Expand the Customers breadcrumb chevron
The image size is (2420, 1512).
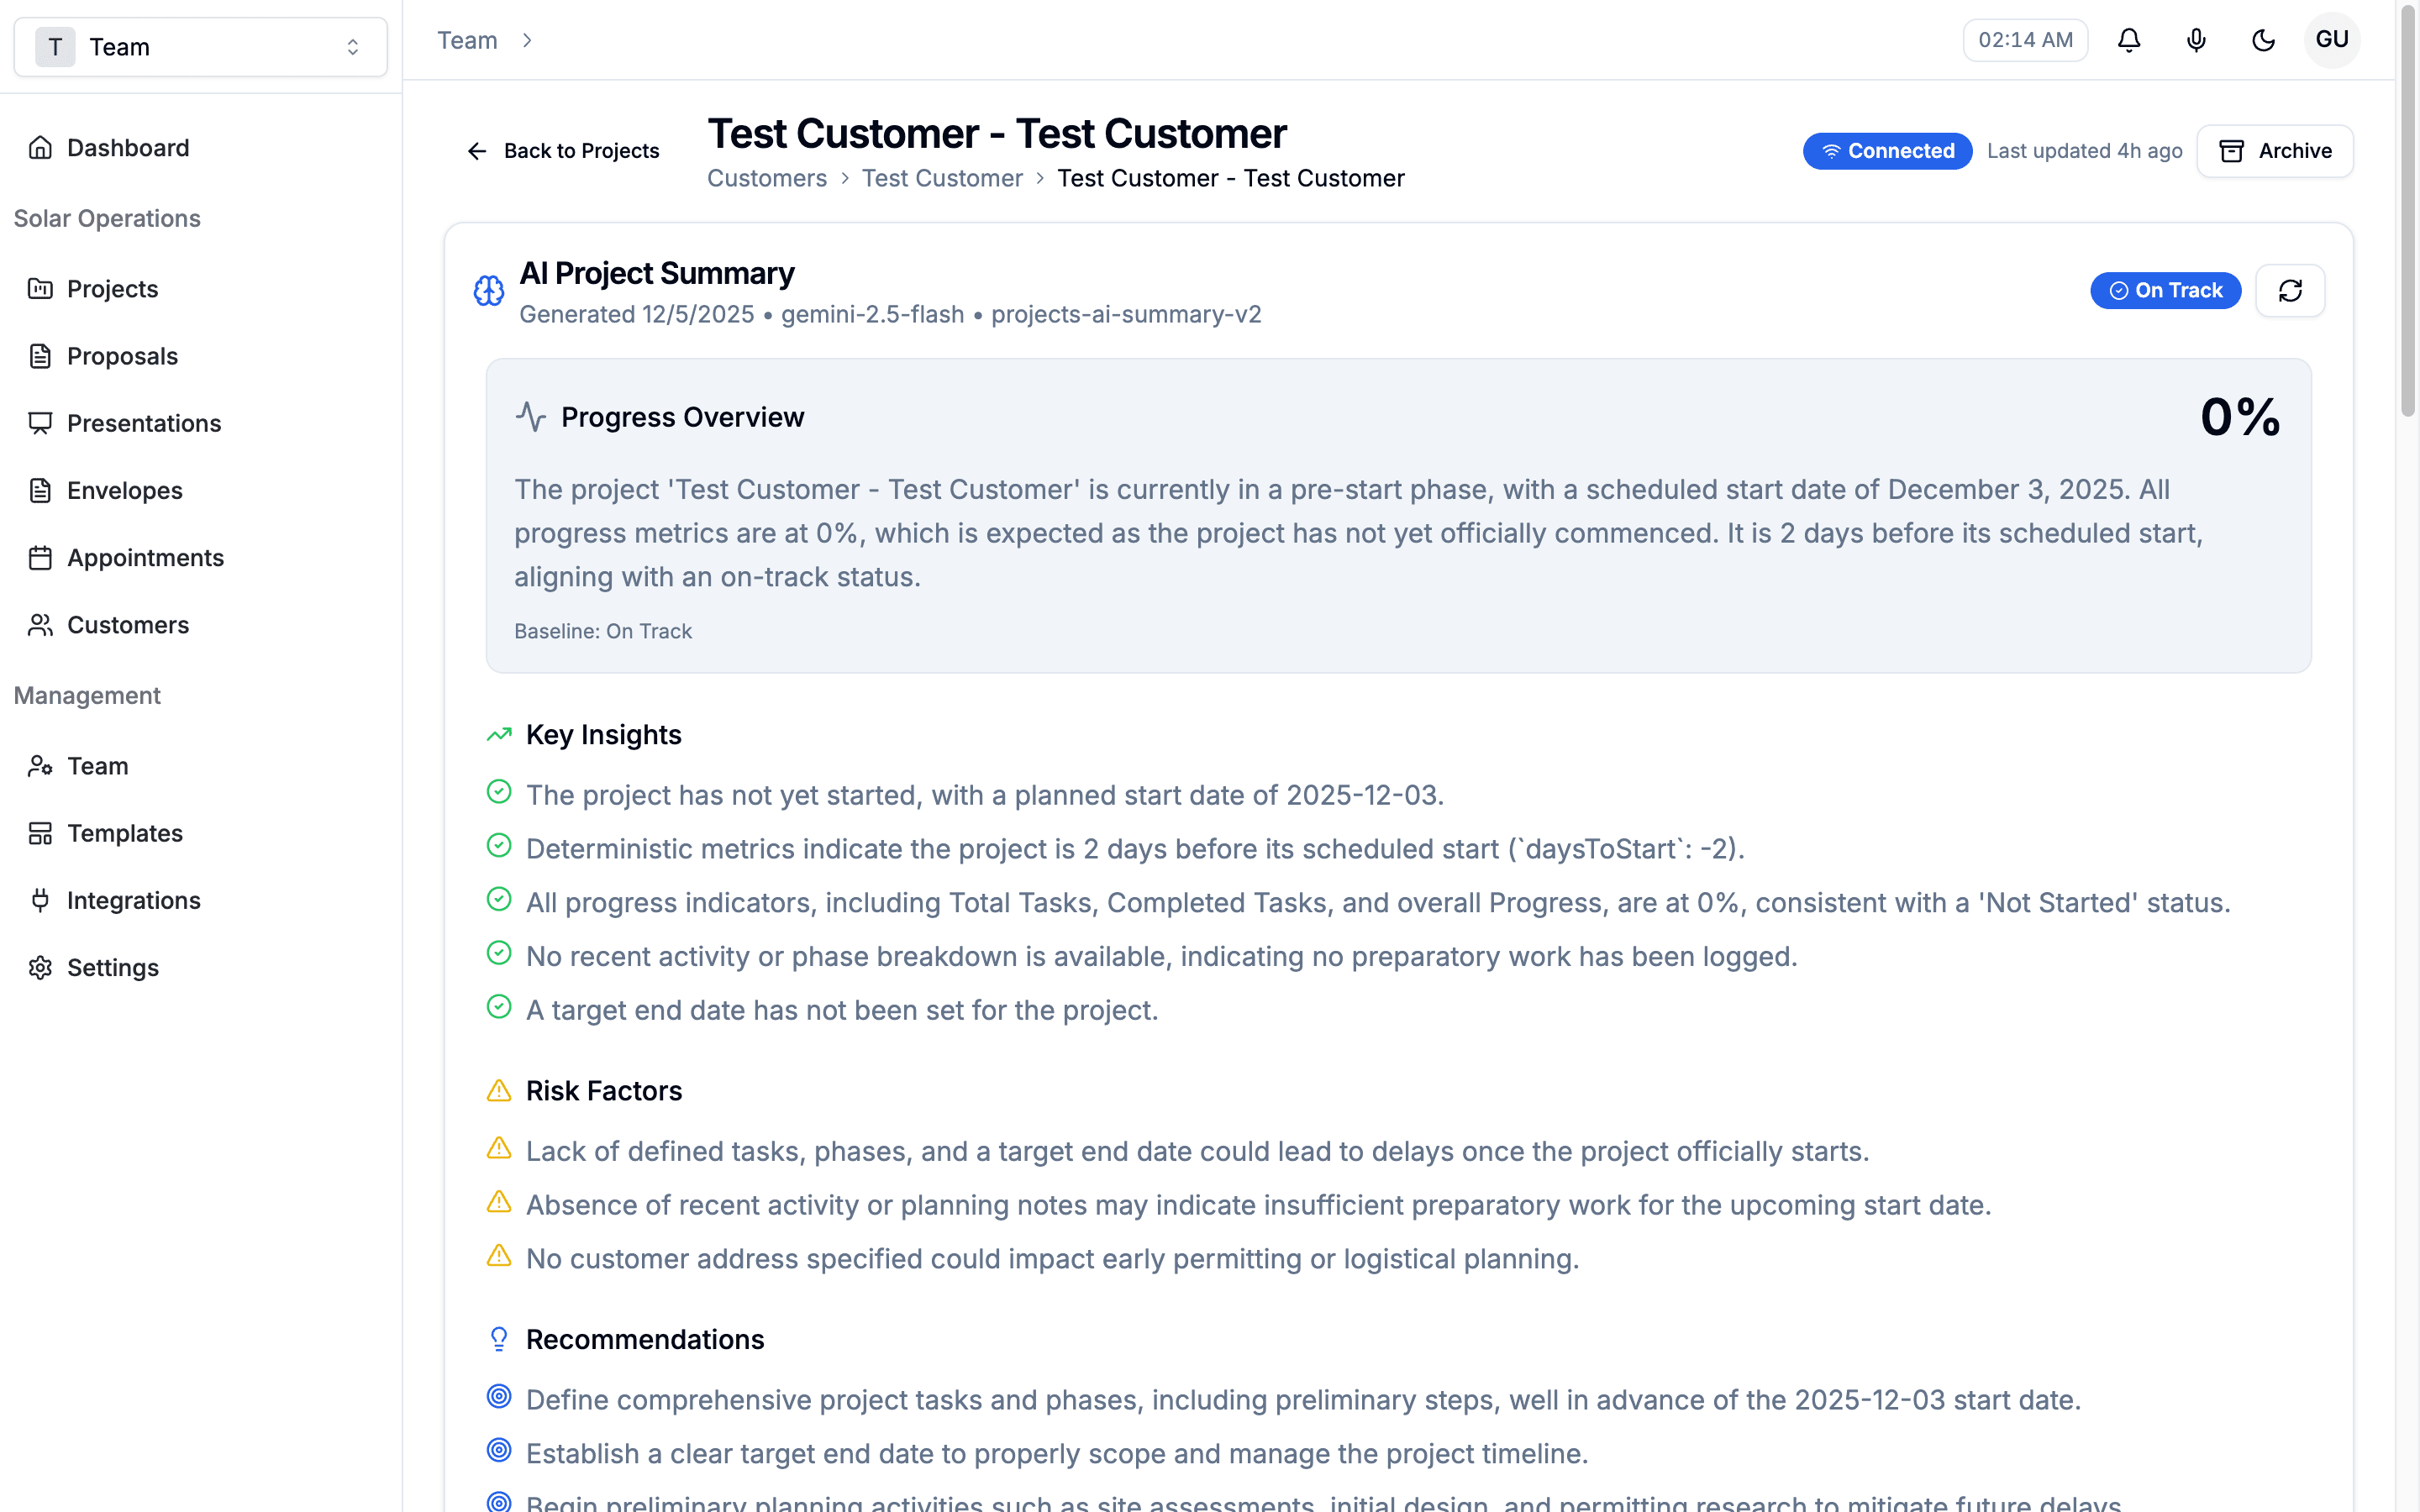coord(845,178)
